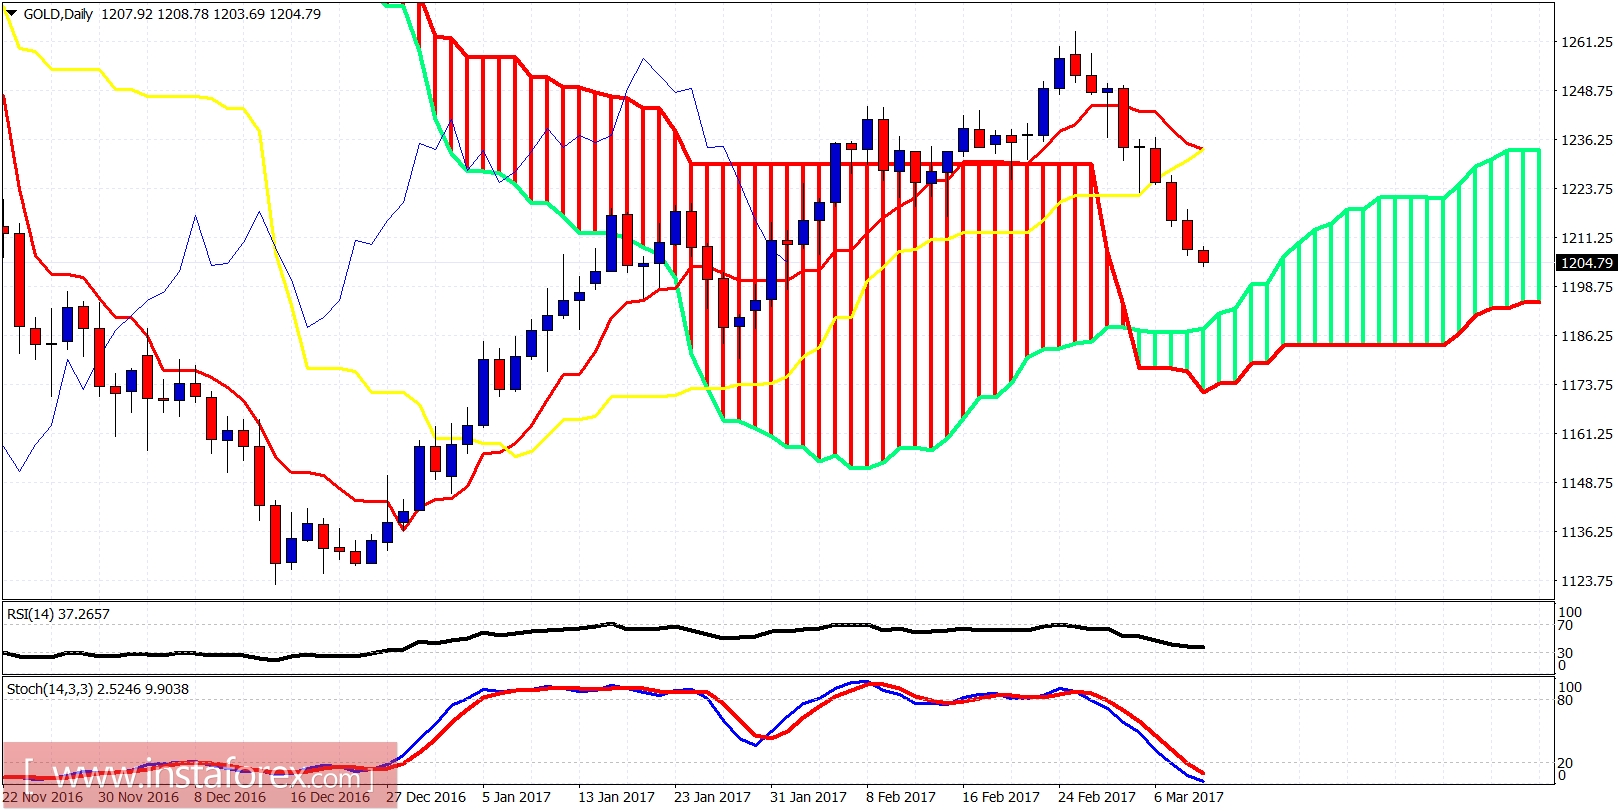Click the 1148.75 price axis label
The height and width of the screenshot is (811, 1622).
click(x=1587, y=483)
